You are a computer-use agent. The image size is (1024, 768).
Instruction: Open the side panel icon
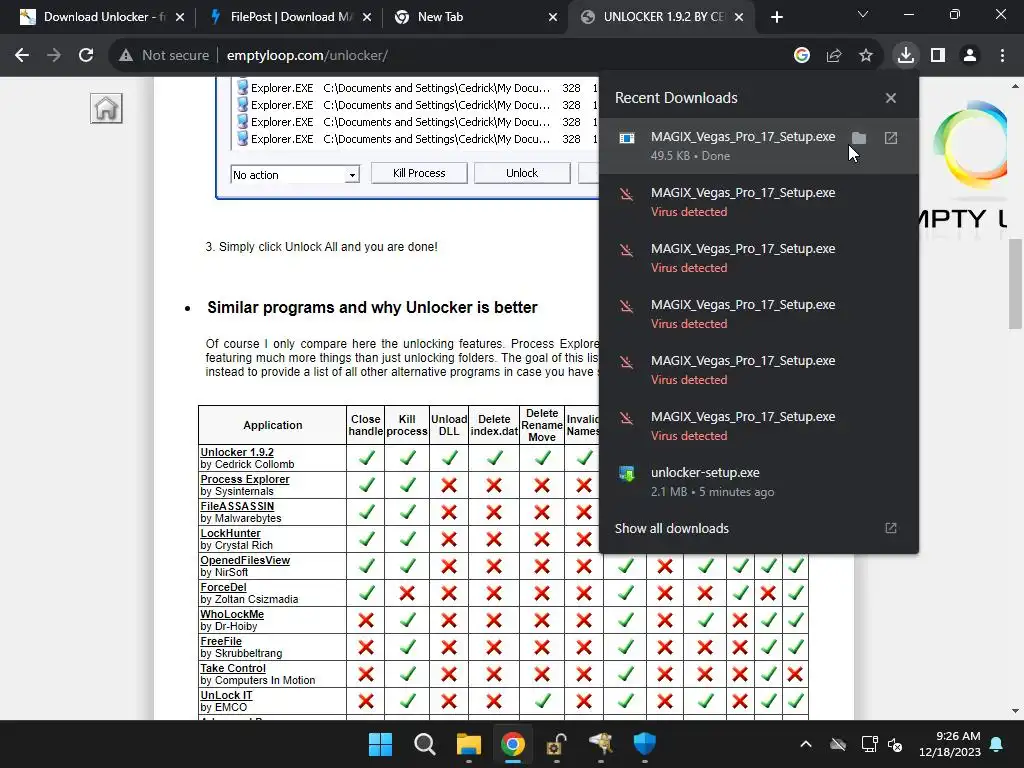(938, 56)
